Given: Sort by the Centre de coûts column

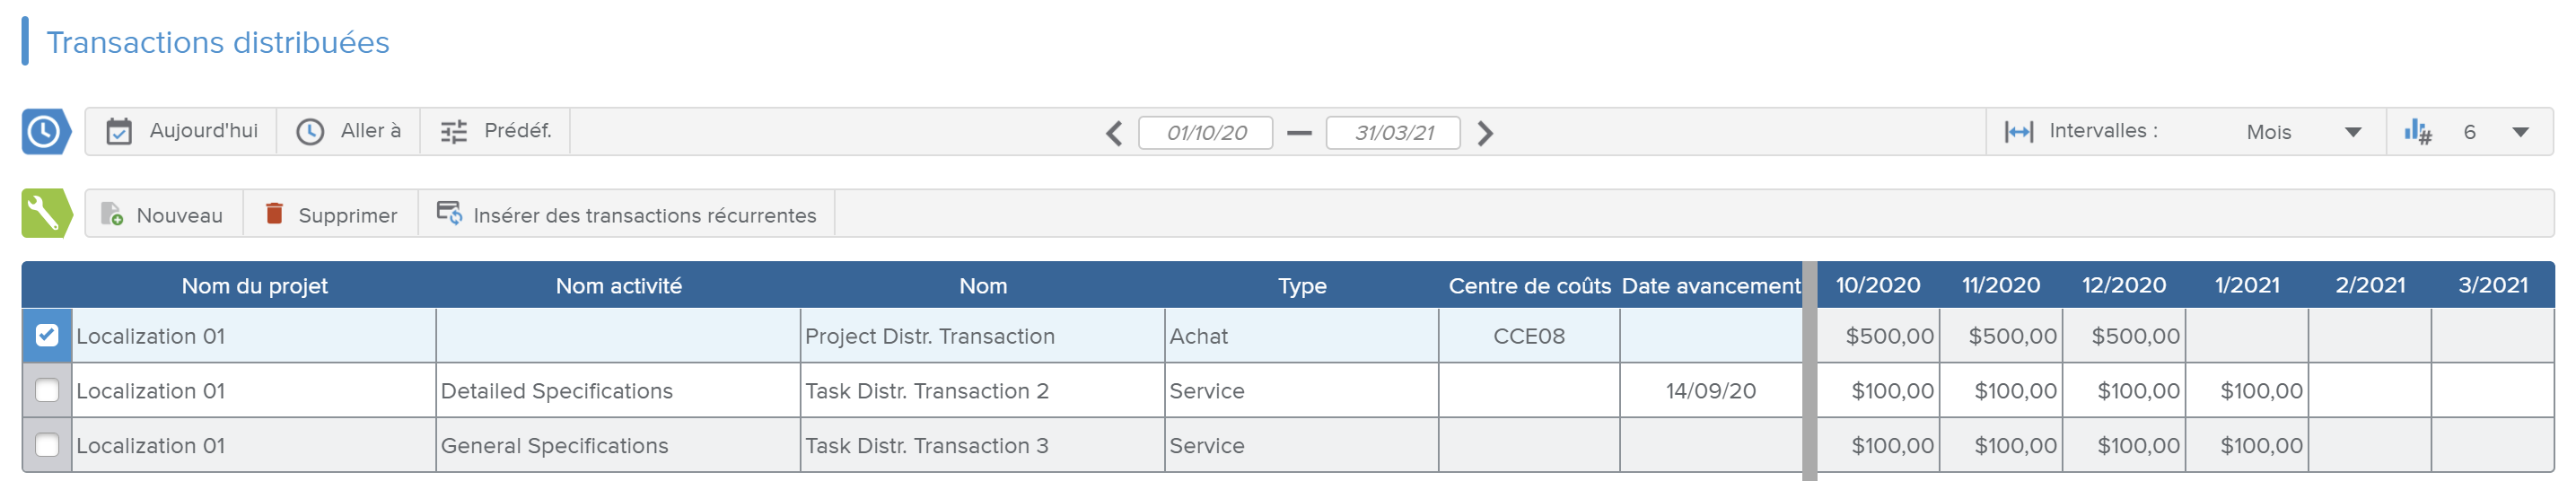Looking at the screenshot, I should tap(1529, 286).
